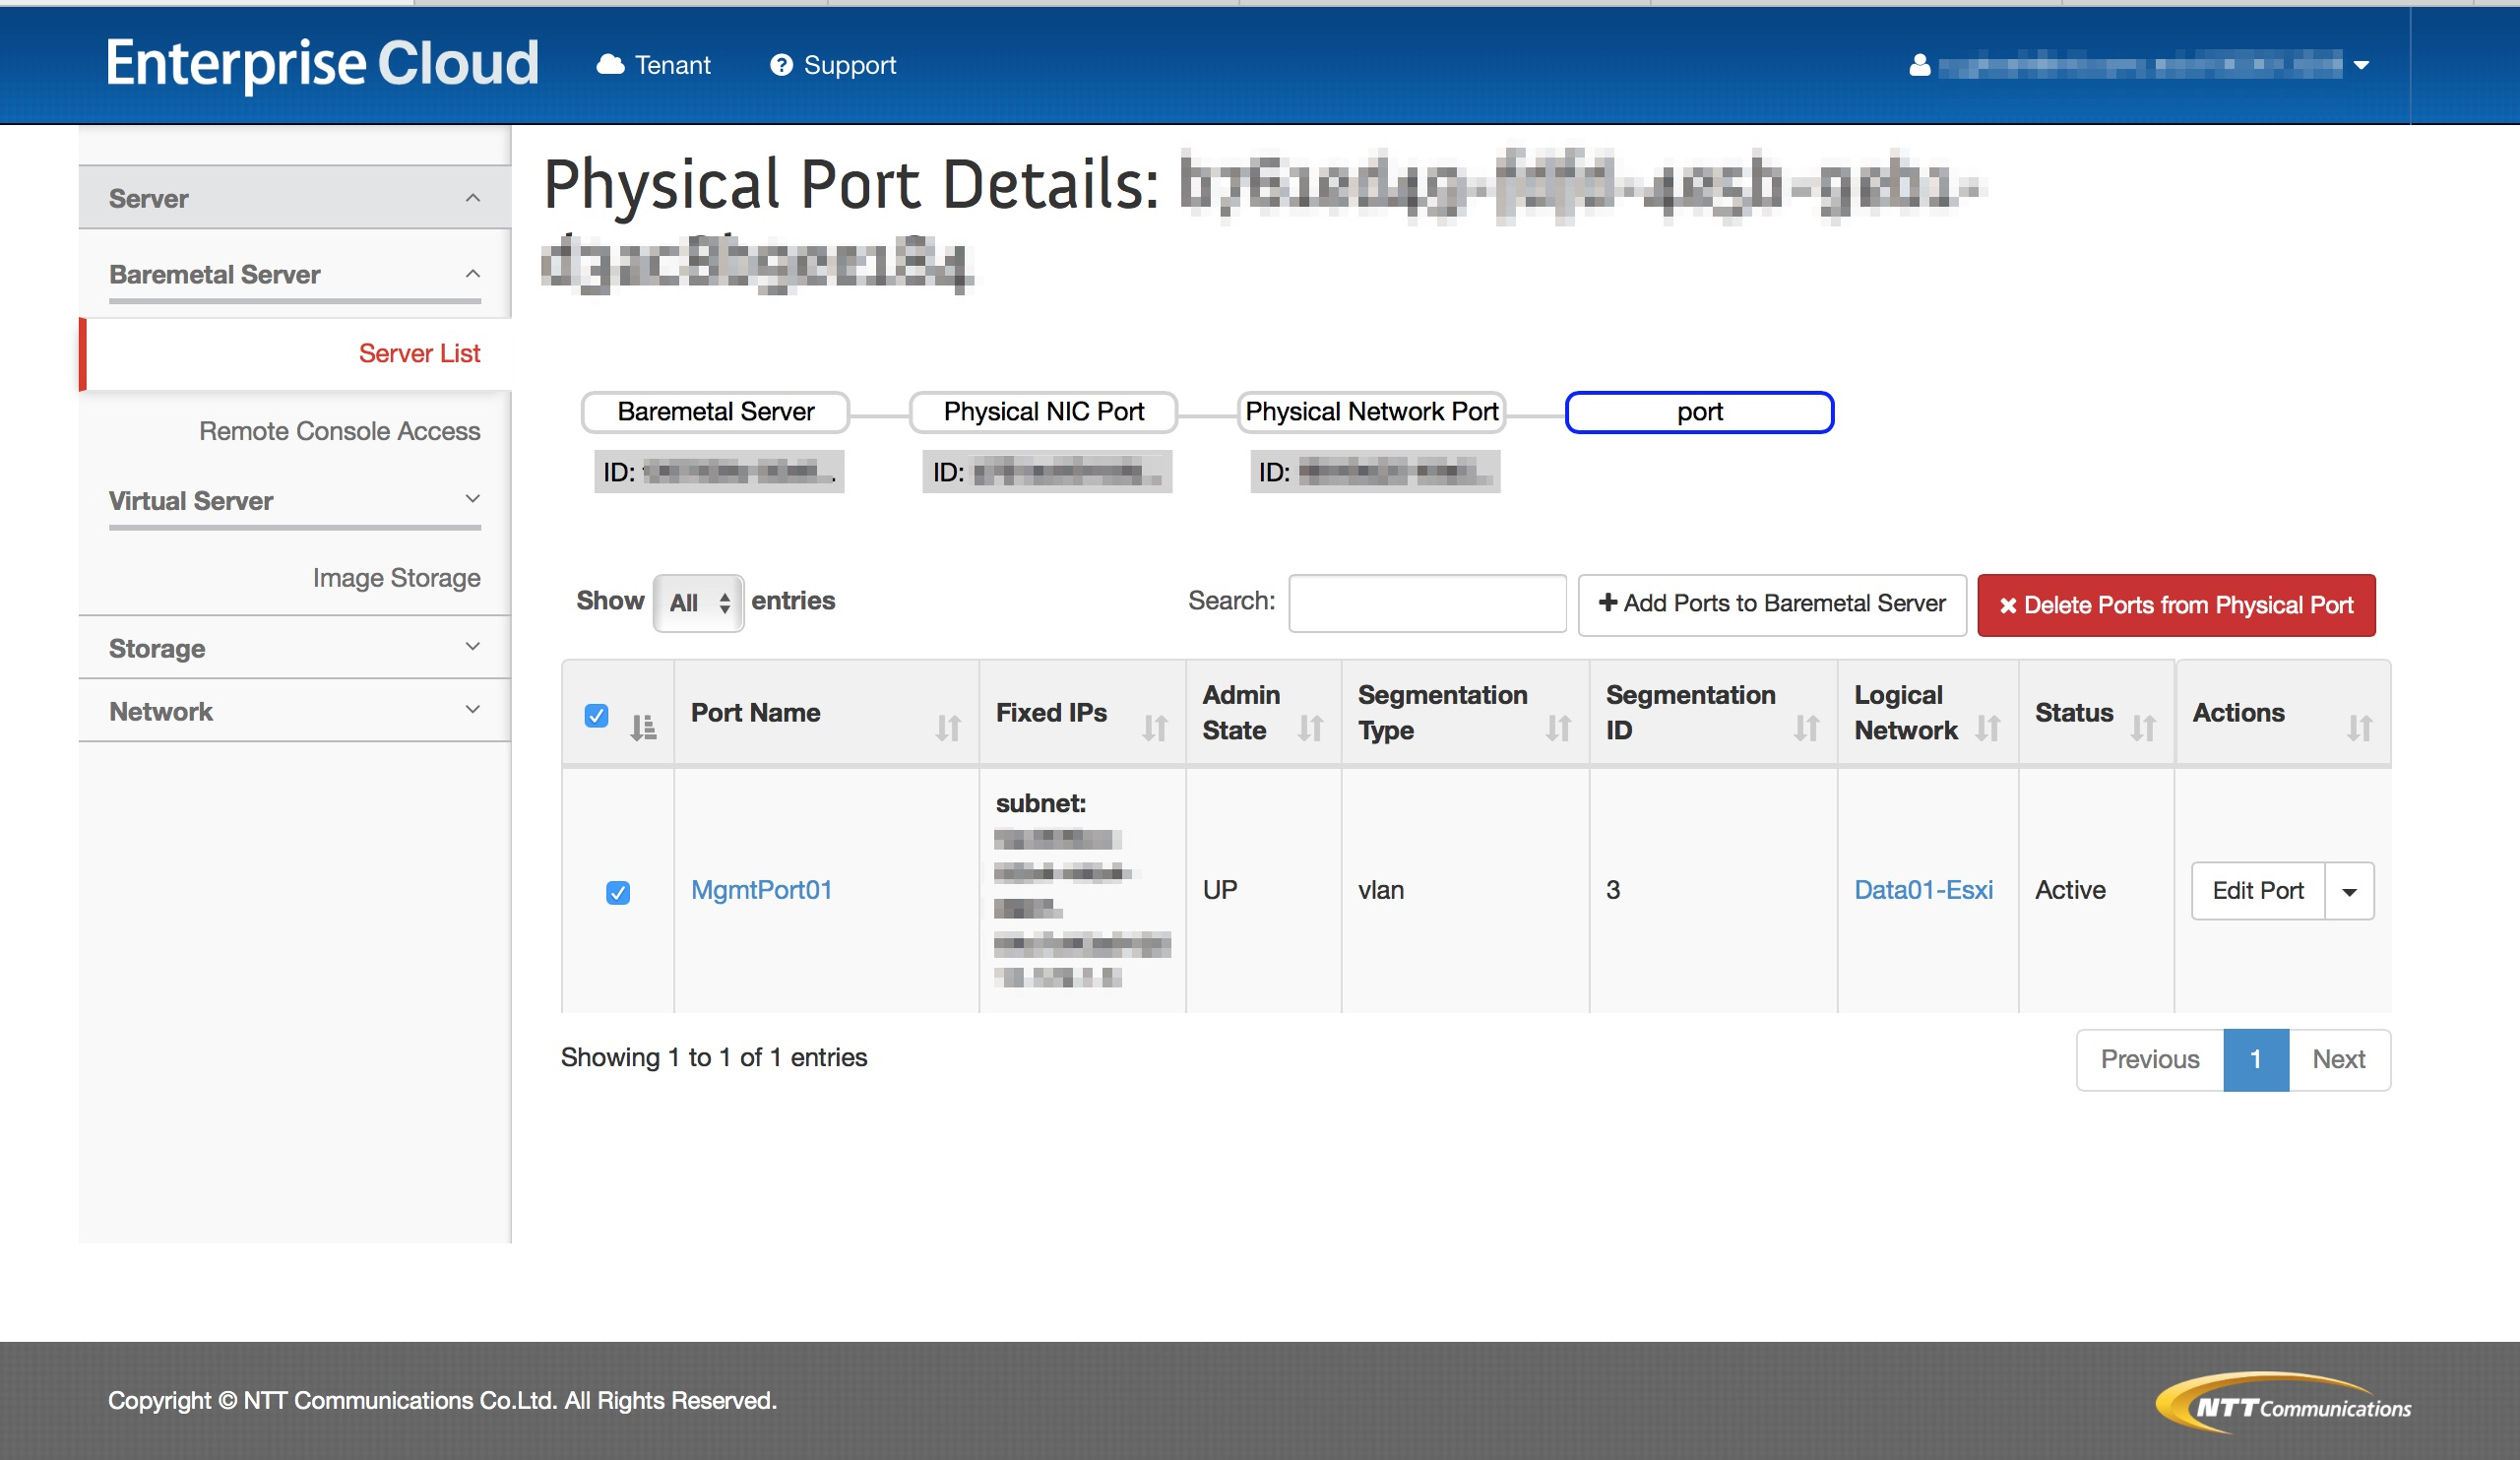The image size is (2520, 1460).
Task: Uncheck the MgmtPort01 row checkbox
Action: 618,892
